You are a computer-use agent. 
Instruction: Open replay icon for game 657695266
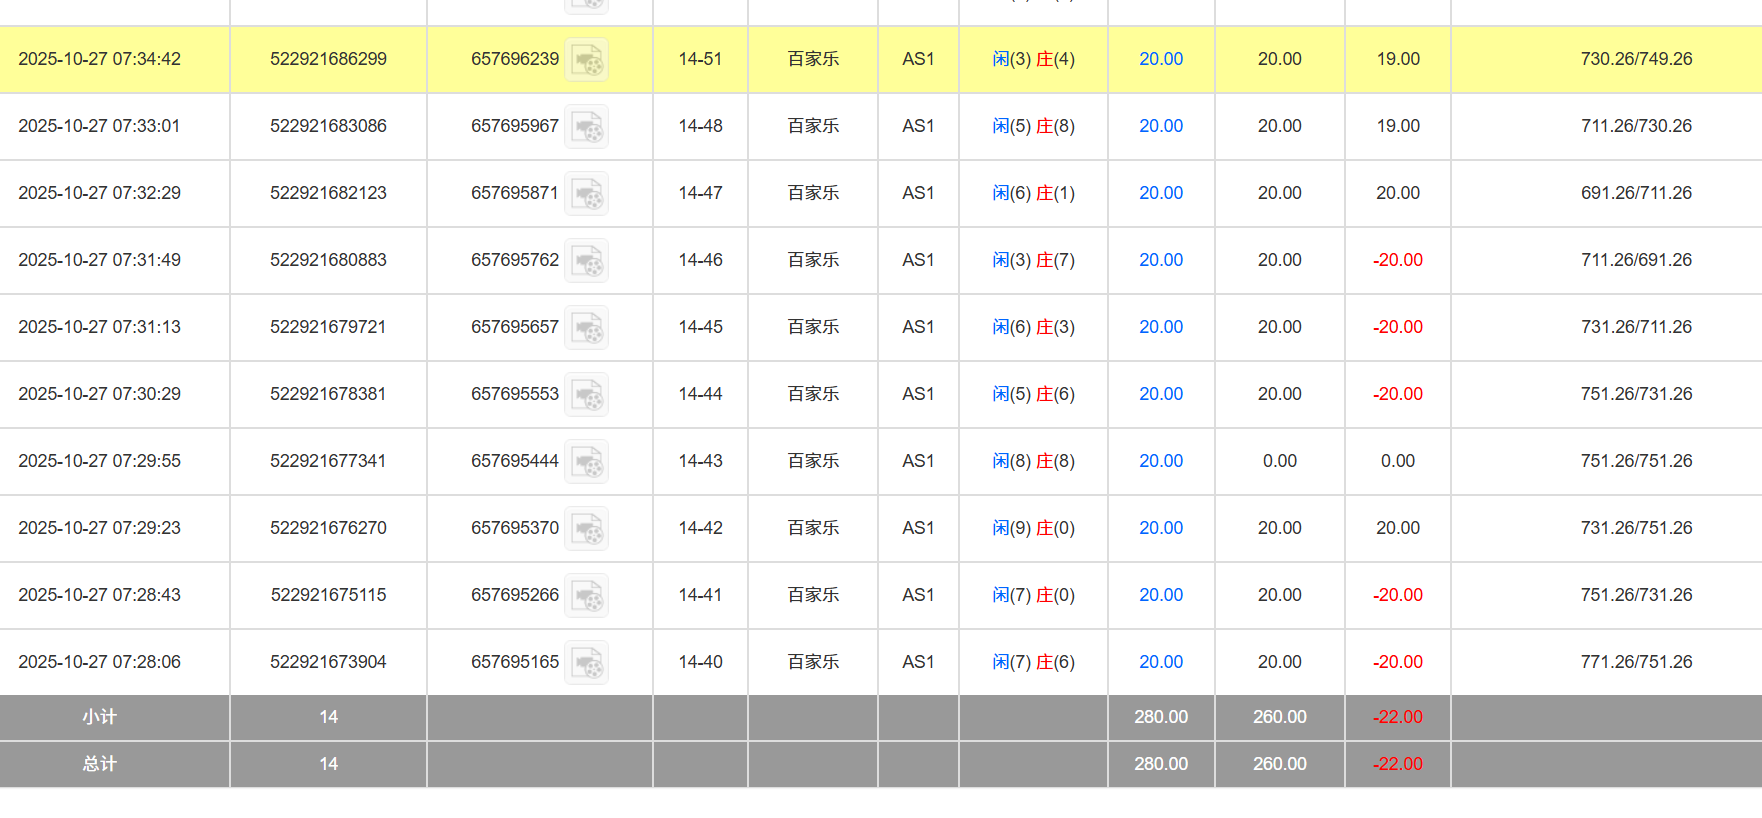(586, 596)
